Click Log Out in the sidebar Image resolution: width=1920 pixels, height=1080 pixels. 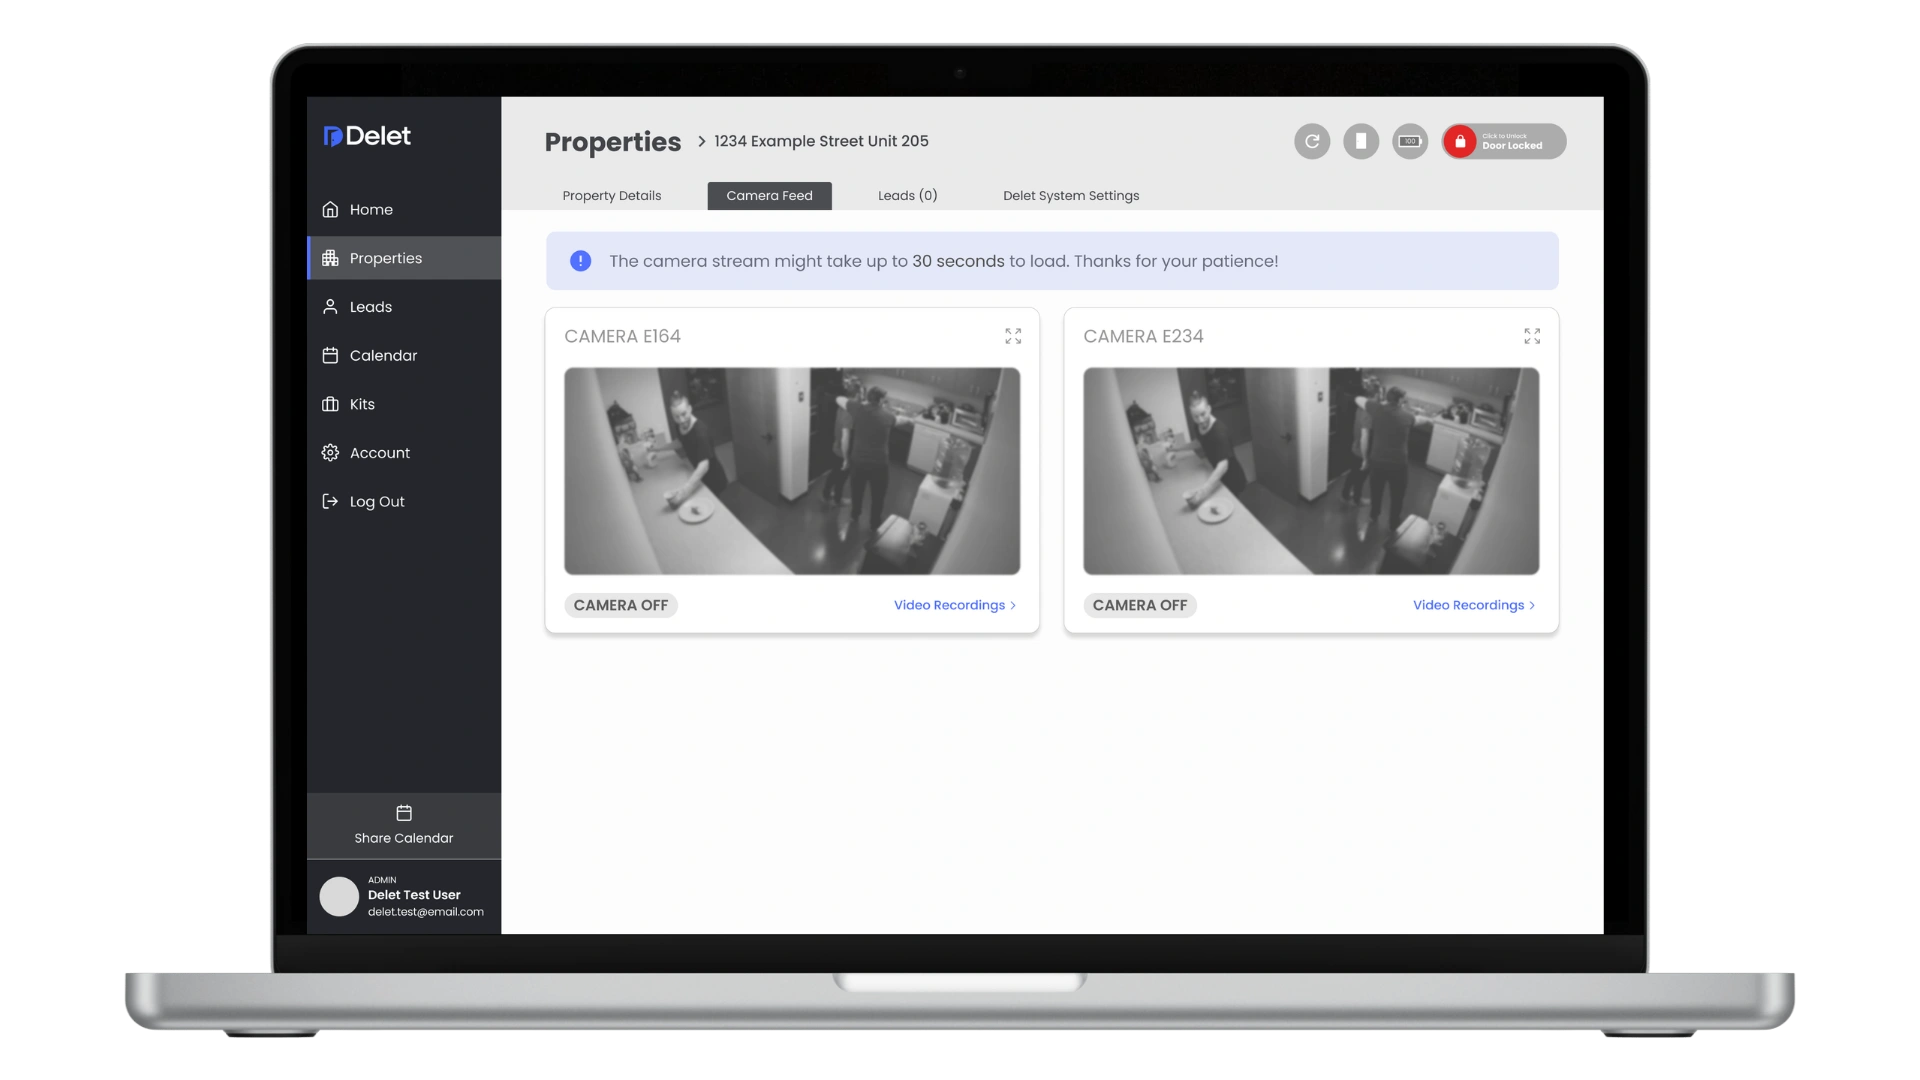pyautogui.click(x=376, y=501)
